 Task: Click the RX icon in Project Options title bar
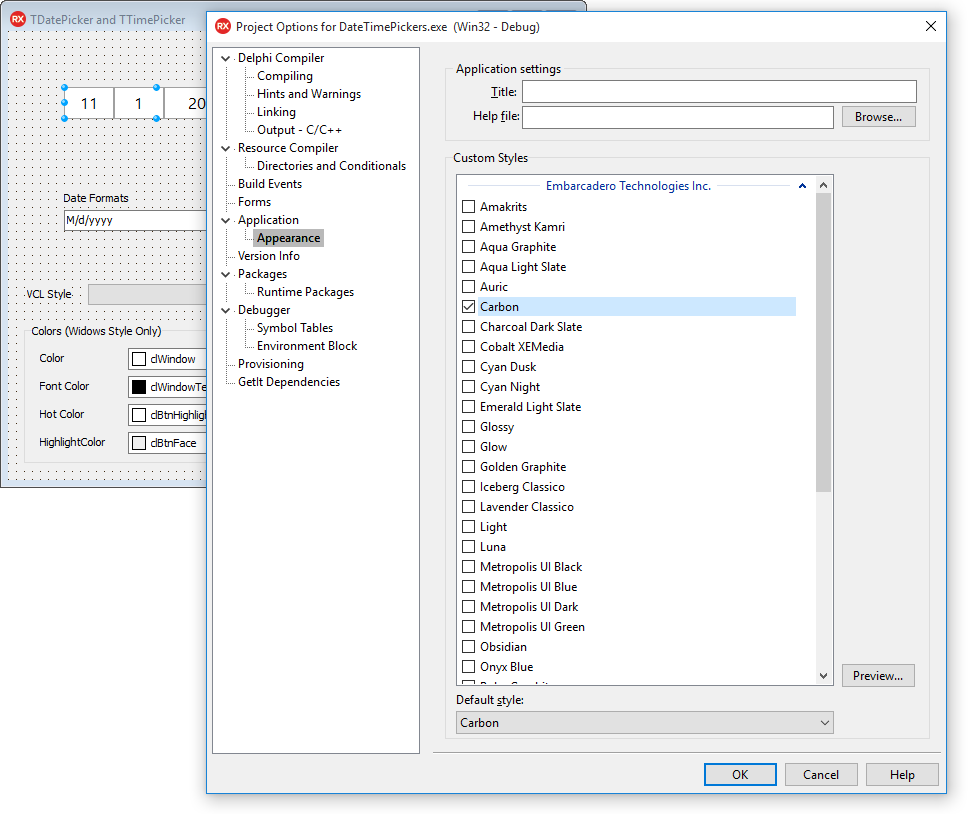[x=223, y=27]
